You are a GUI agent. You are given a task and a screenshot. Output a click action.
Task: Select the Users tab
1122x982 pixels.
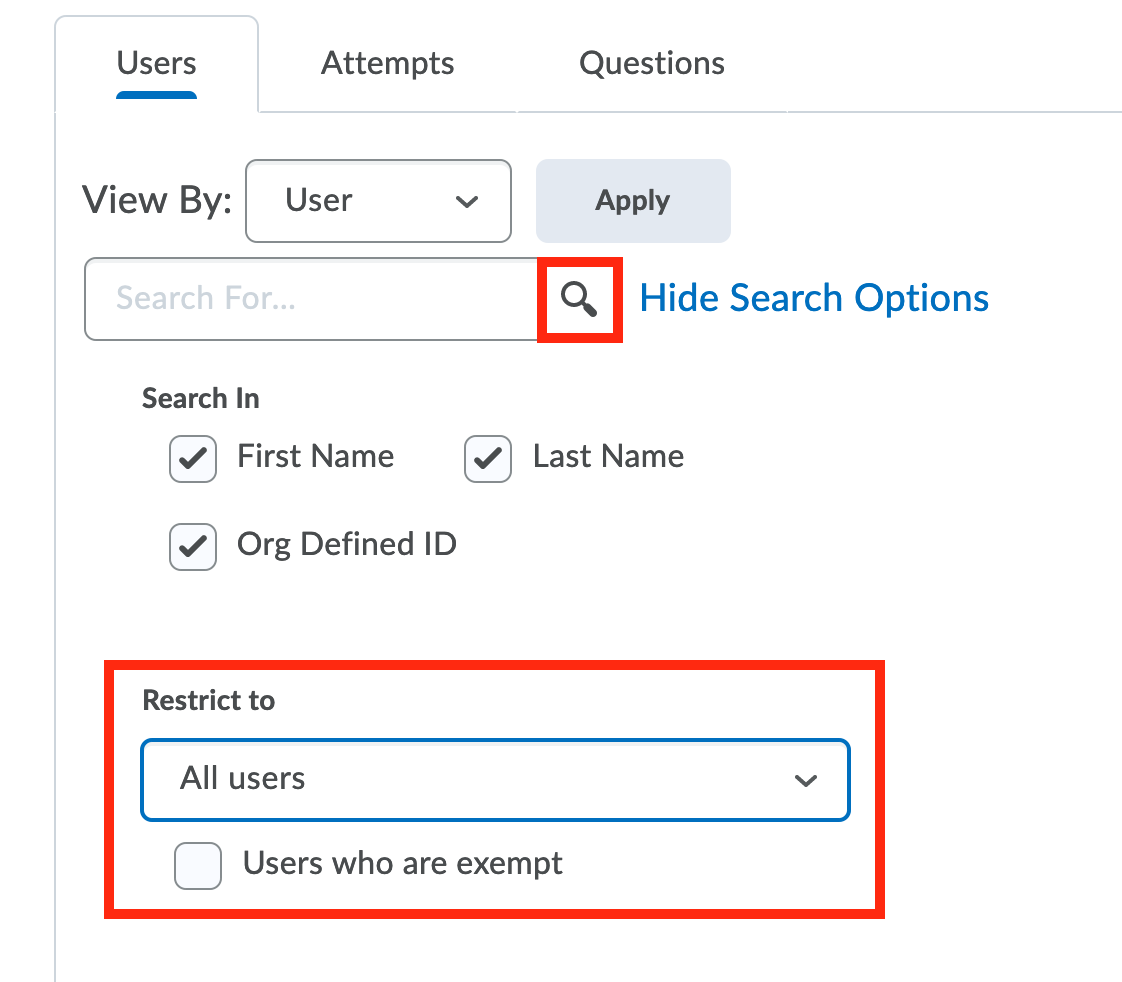tap(156, 63)
